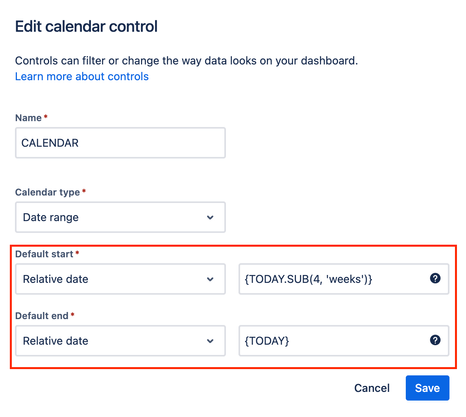
Task: Expand Default end Relative date selector
Action: pos(120,341)
